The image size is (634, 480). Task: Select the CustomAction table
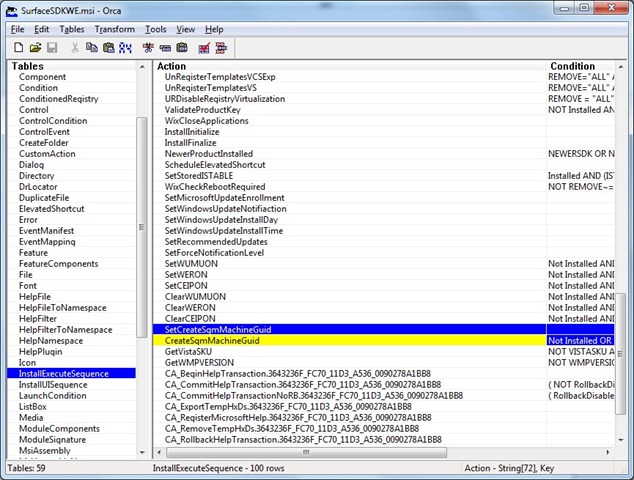[x=47, y=154]
